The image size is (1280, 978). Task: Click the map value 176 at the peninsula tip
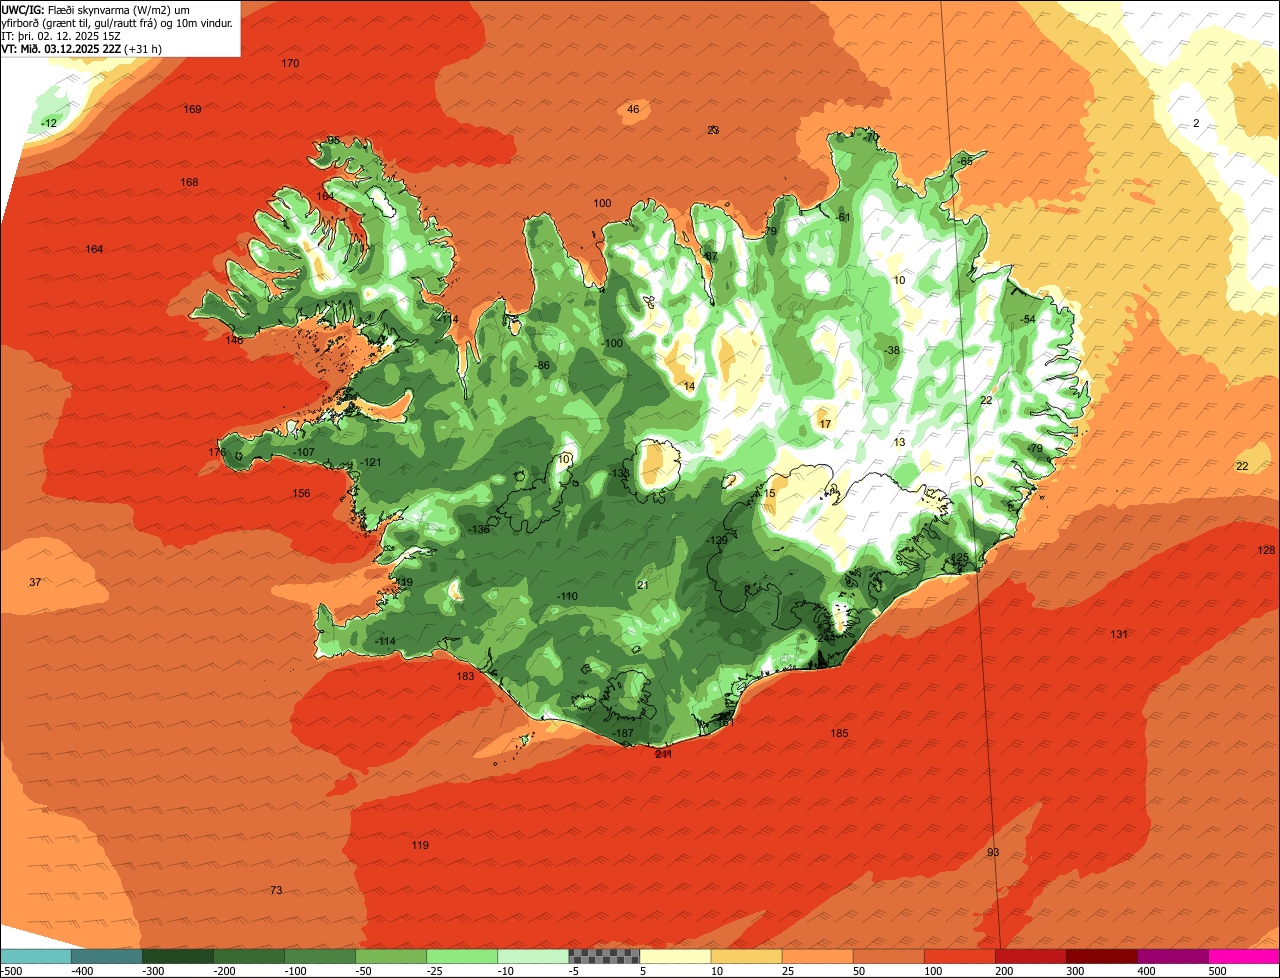(x=217, y=452)
